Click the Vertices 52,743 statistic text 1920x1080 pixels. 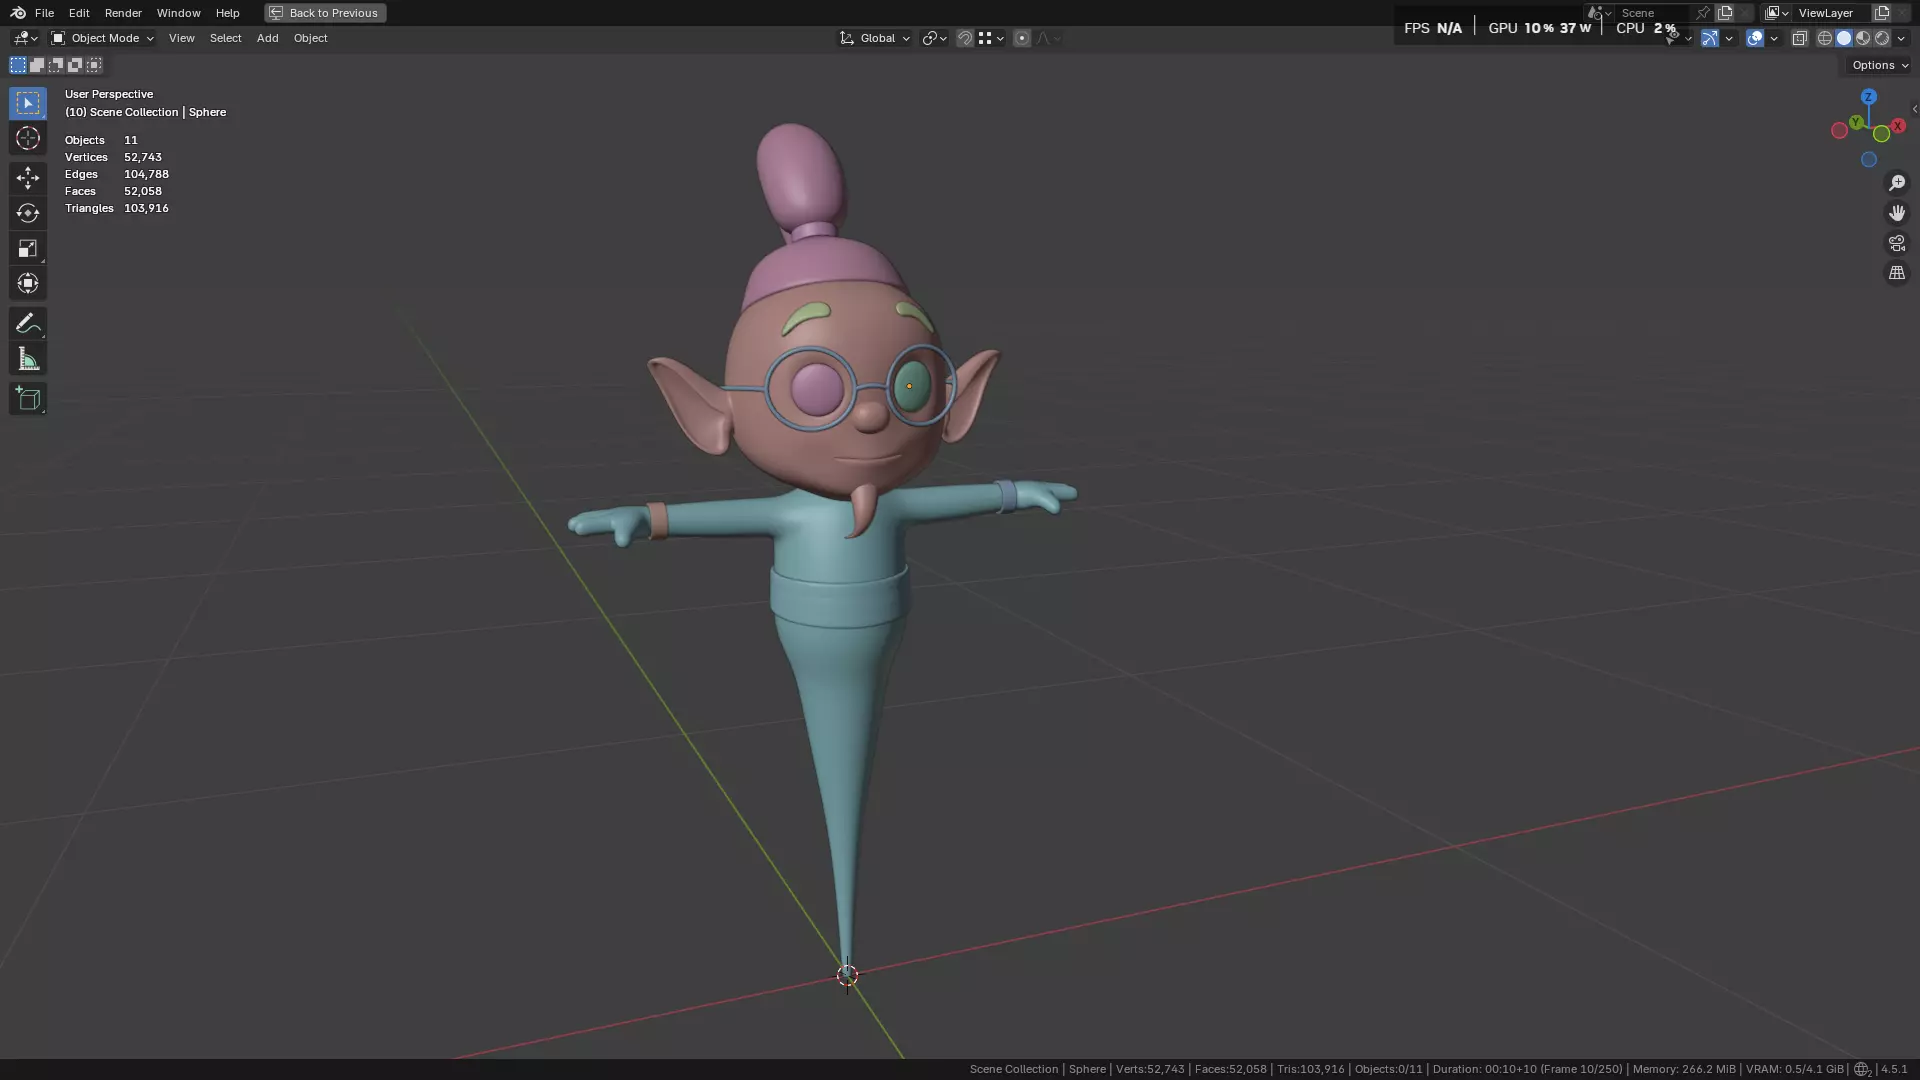coord(113,157)
